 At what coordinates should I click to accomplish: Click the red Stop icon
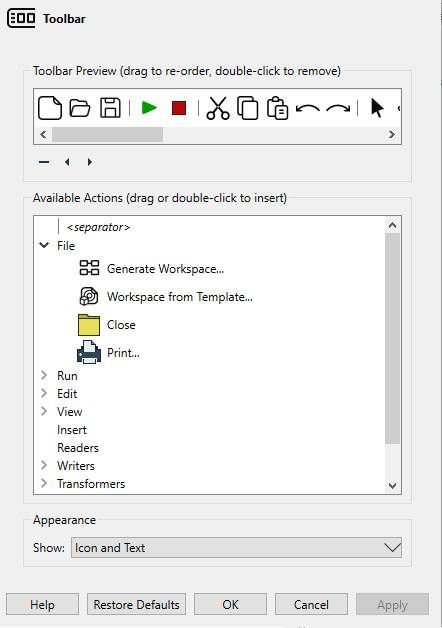click(179, 108)
